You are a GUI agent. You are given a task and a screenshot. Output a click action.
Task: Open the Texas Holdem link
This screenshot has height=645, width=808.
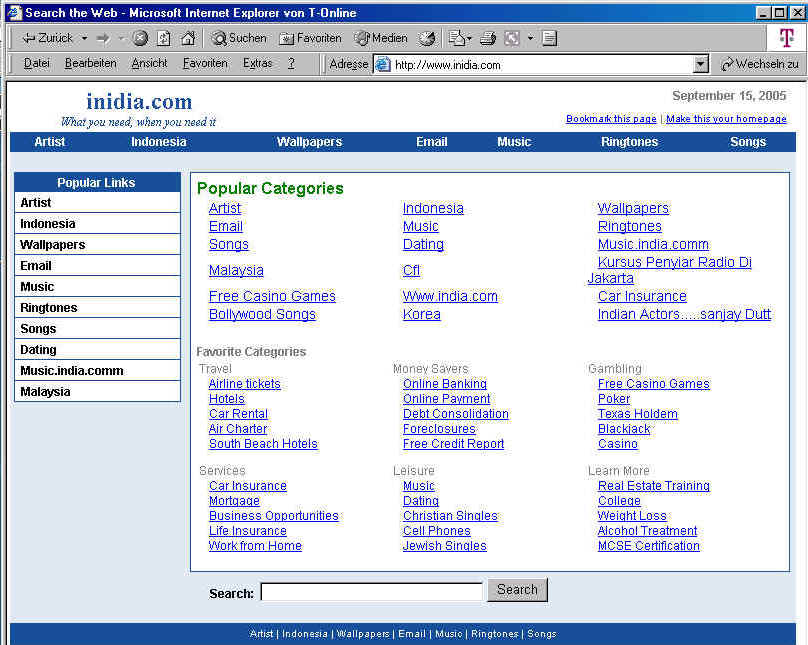638,414
